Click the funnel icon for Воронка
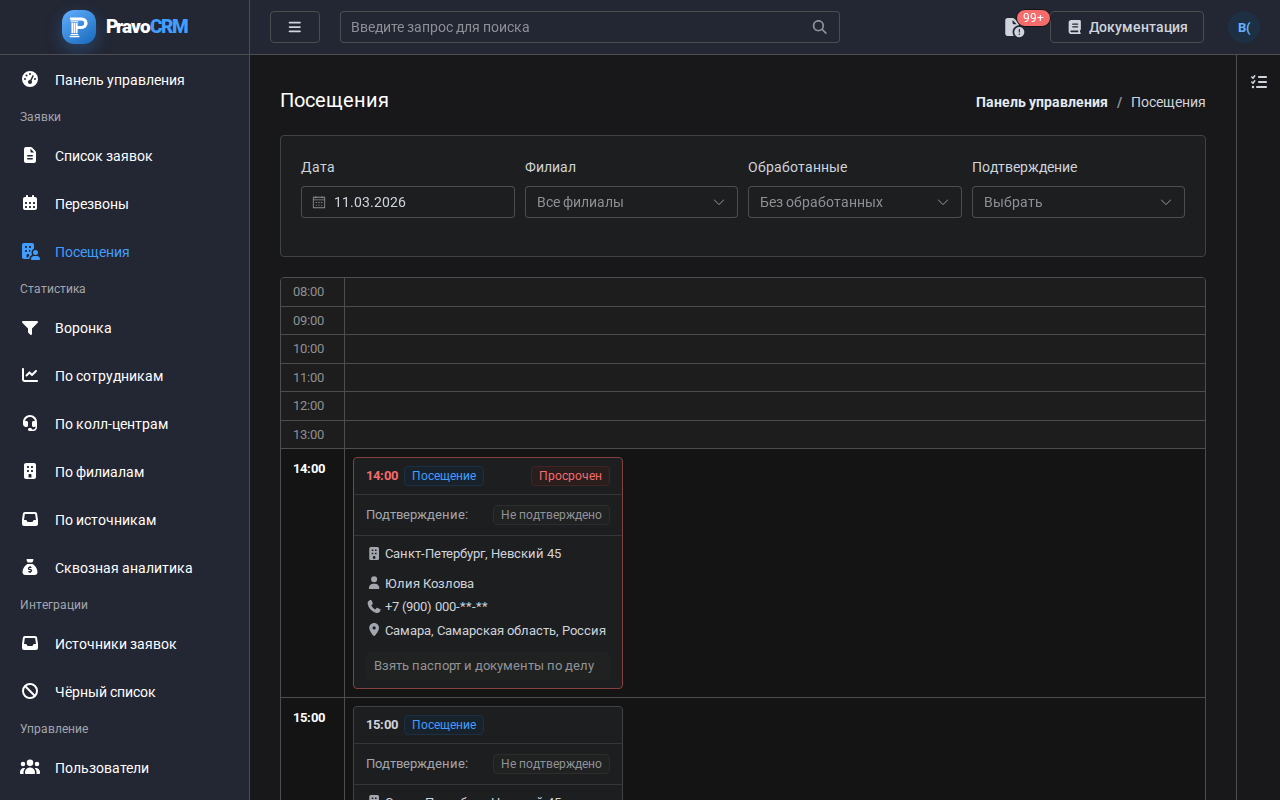The image size is (1280, 800). pos(30,328)
